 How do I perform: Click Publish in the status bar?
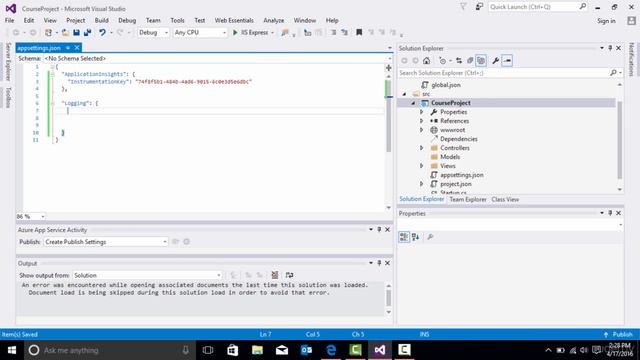pos(618,334)
